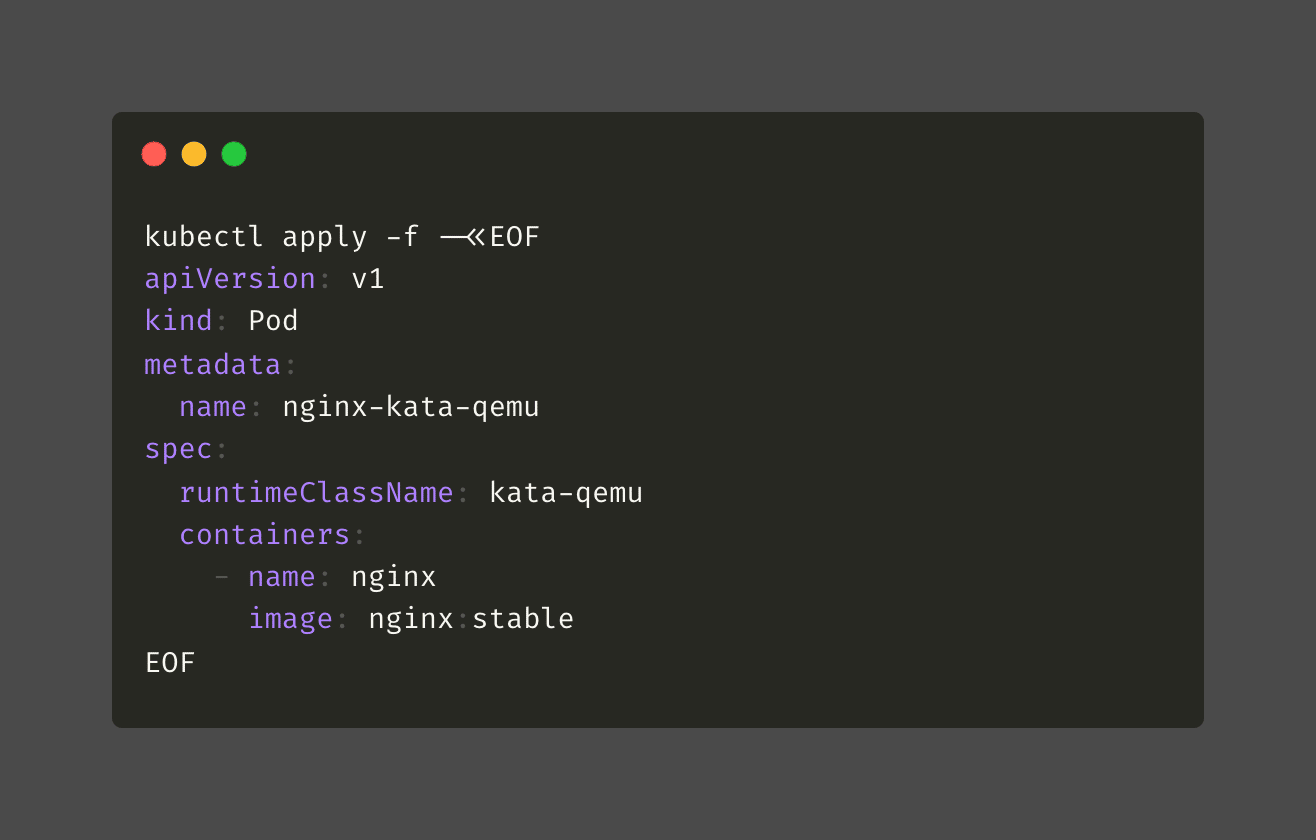This screenshot has height=840, width=1316.
Task: Click the green maximize dot
Action: tap(234, 154)
